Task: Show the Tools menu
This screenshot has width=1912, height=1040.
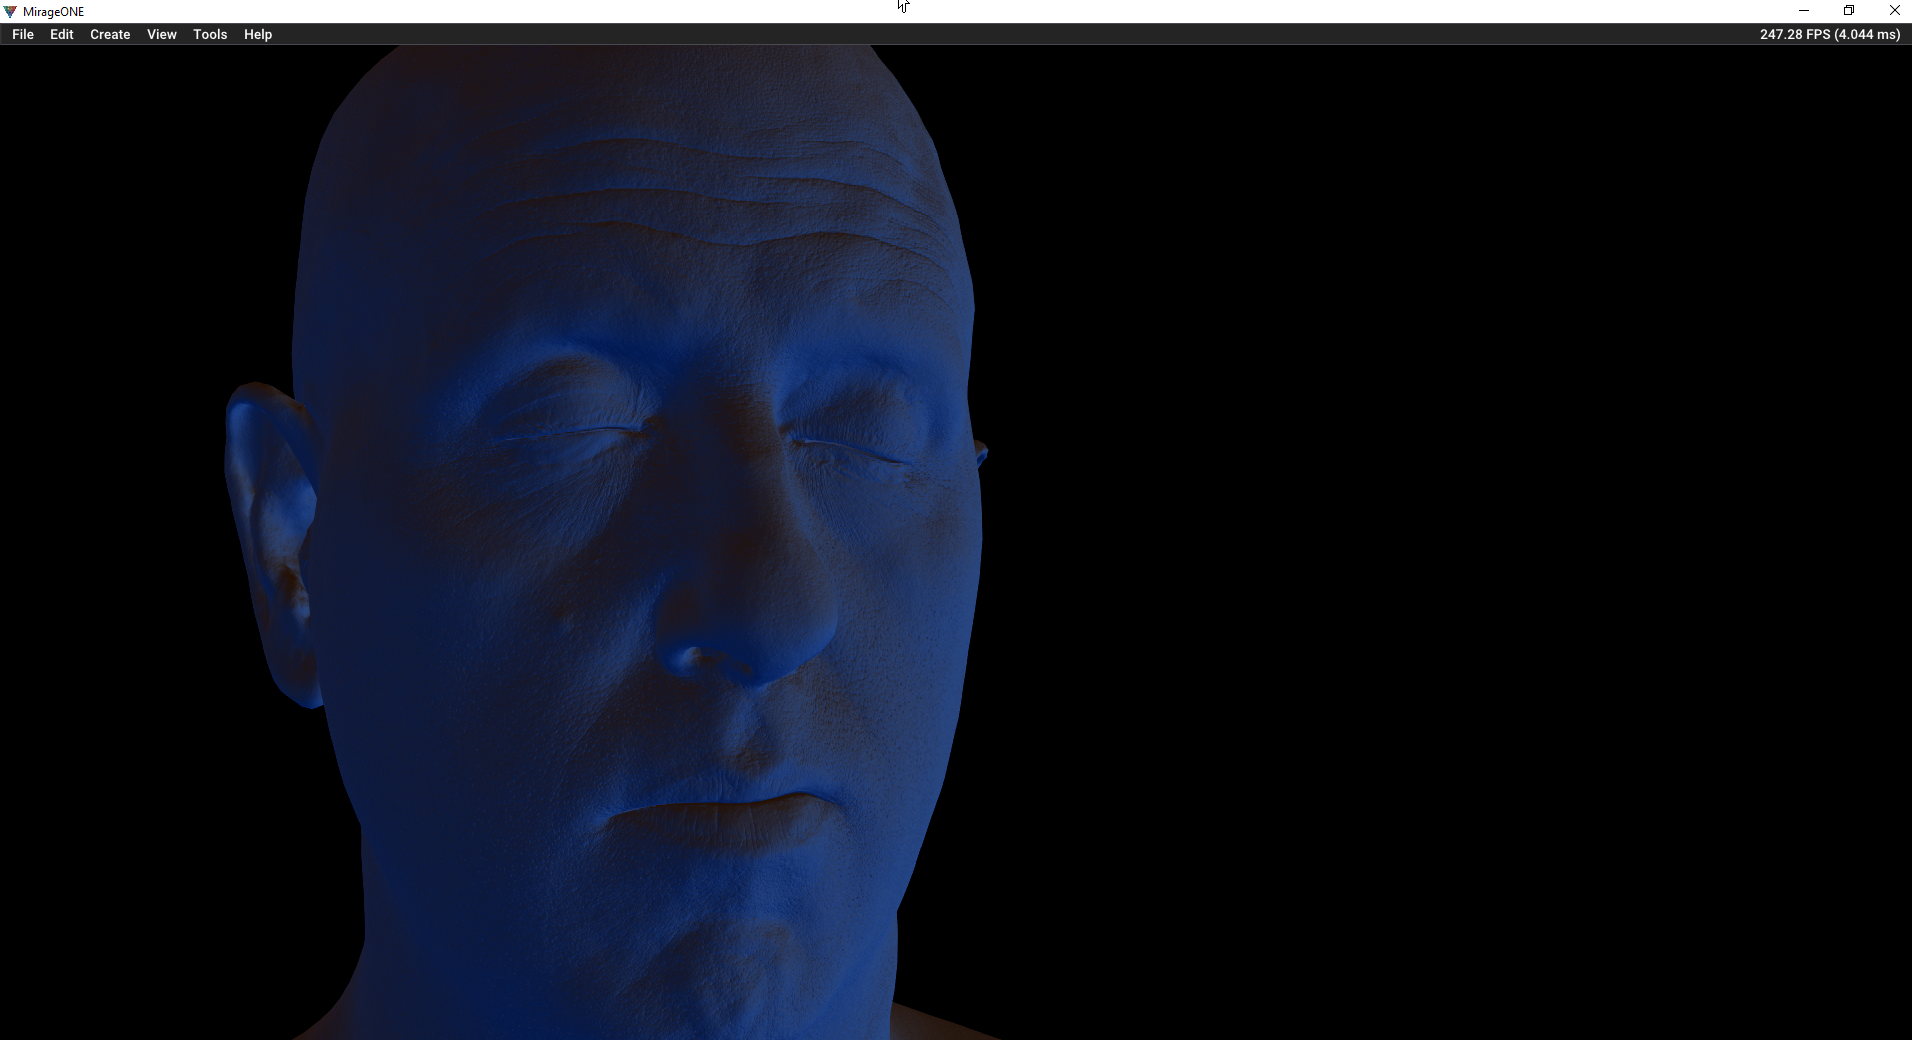Action: pyautogui.click(x=210, y=34)
